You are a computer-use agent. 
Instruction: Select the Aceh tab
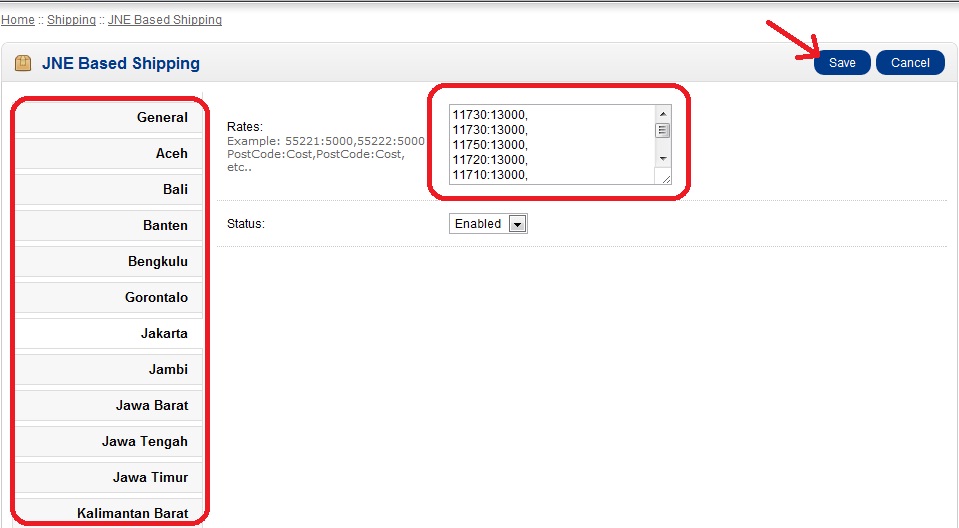tap(110, 154)
